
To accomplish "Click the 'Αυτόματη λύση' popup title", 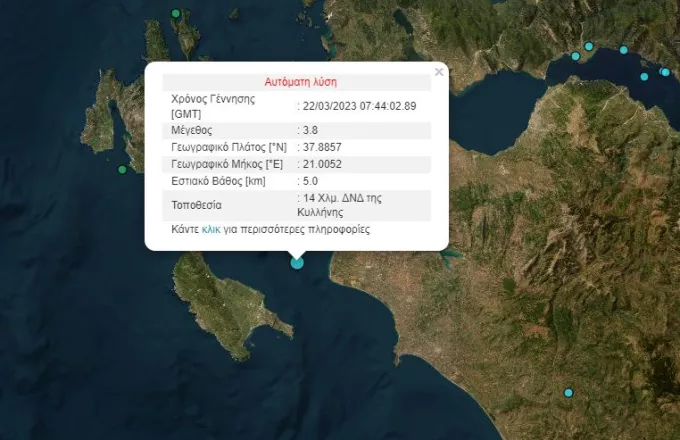I will 307,81.
